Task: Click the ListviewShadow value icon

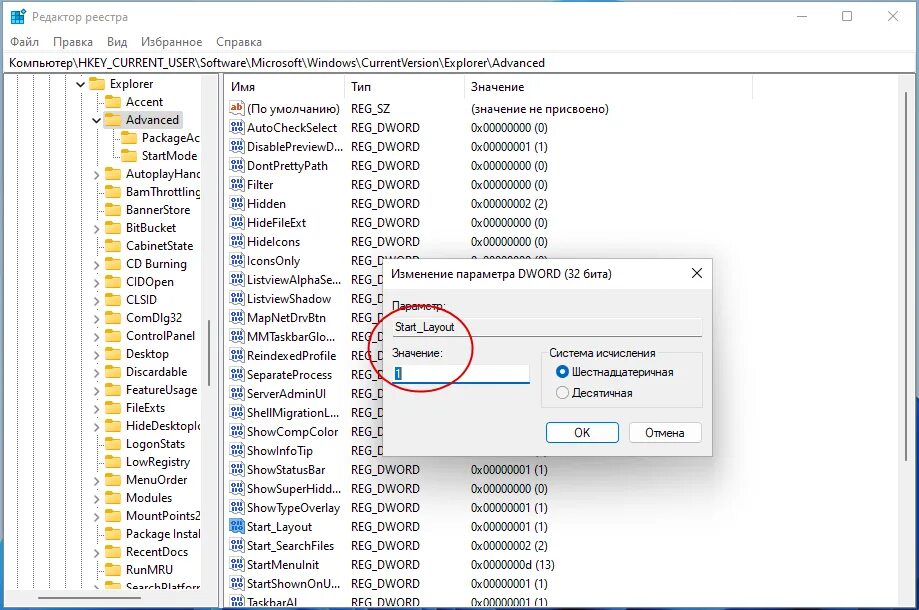Action: 237,299
